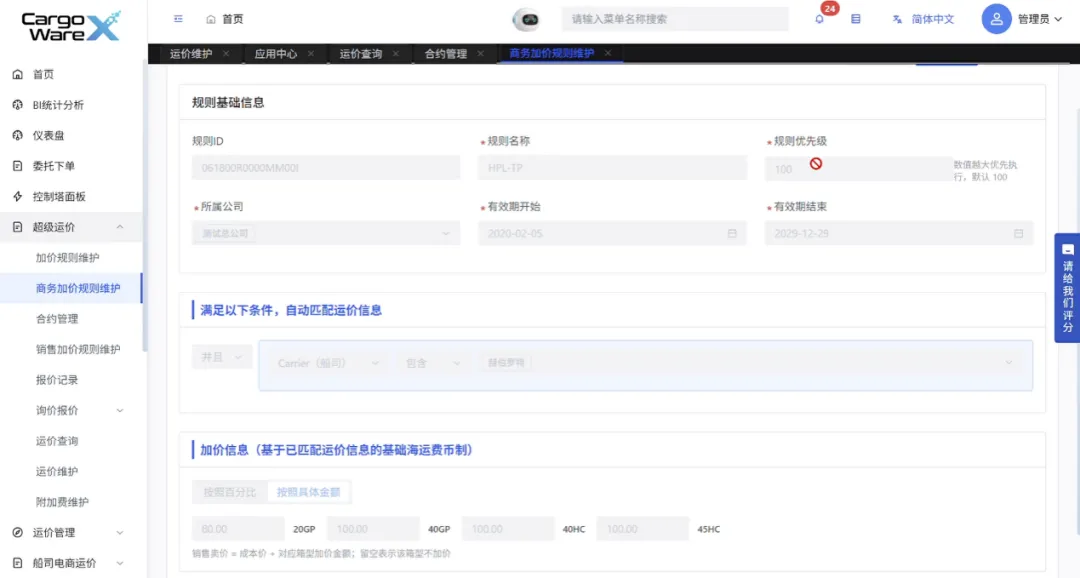Open calendar icon for 有效期结束
The image size is (1080, 578).
[x=1019, y=234]
